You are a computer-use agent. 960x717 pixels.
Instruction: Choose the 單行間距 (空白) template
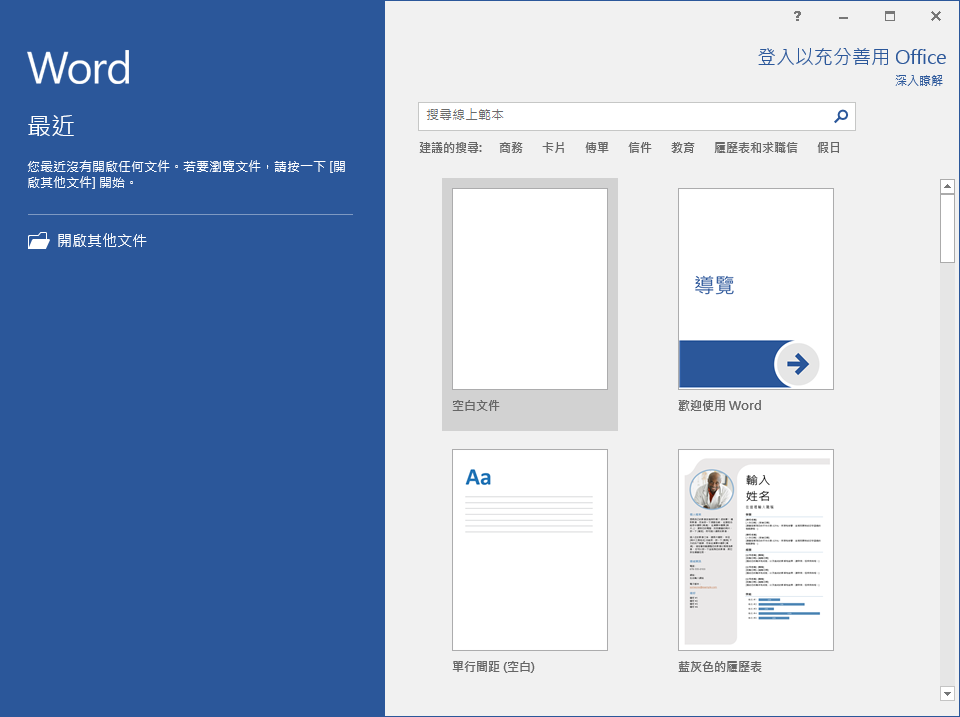point(530,550)
